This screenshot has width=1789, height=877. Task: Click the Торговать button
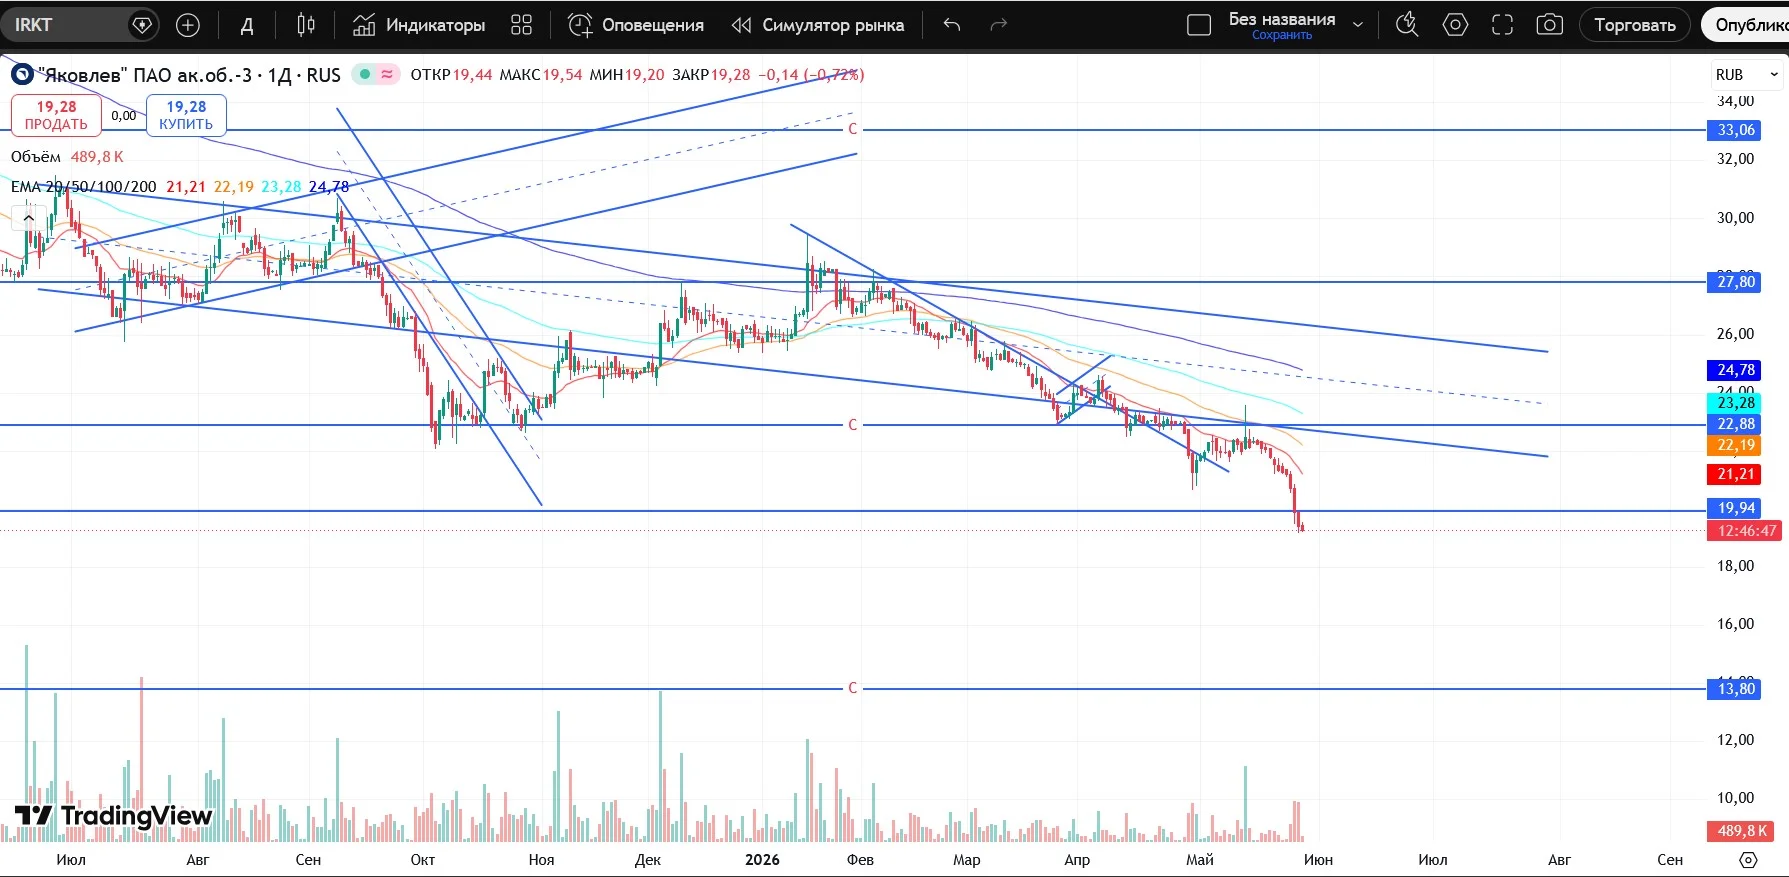pos(1635,25)
